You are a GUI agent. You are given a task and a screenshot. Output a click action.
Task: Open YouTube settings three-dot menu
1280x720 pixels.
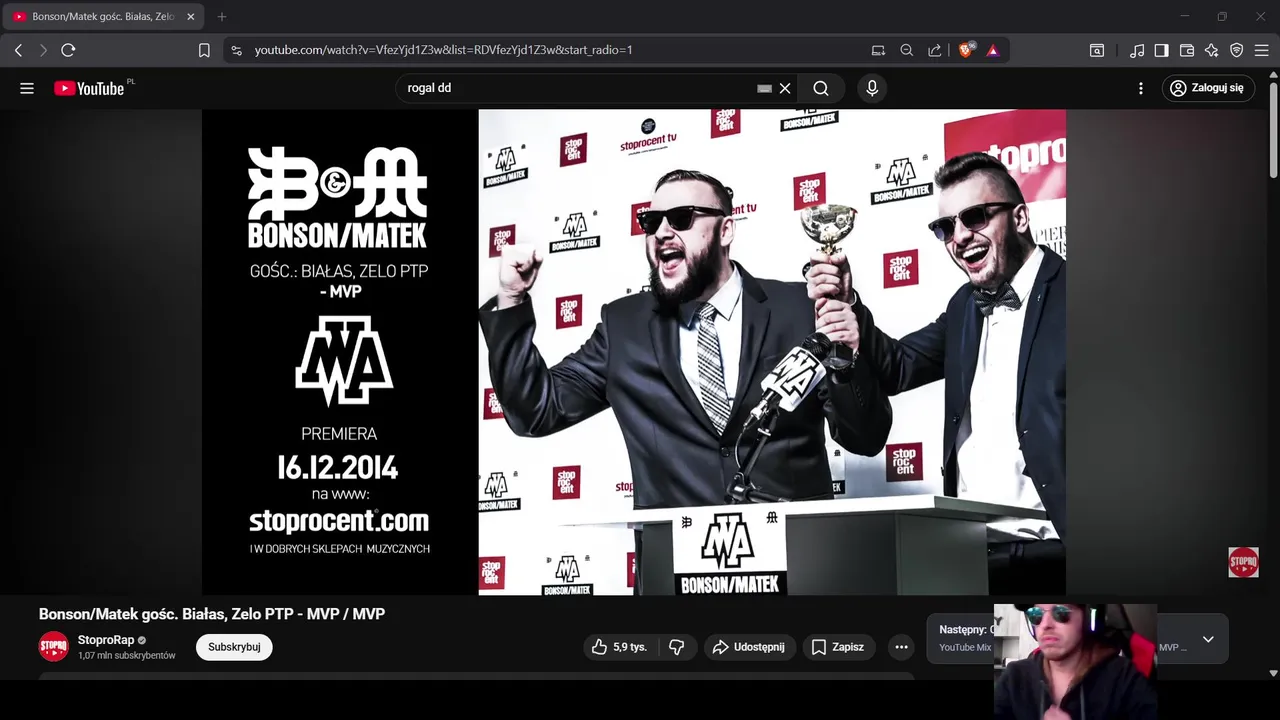pos(1141,88)
